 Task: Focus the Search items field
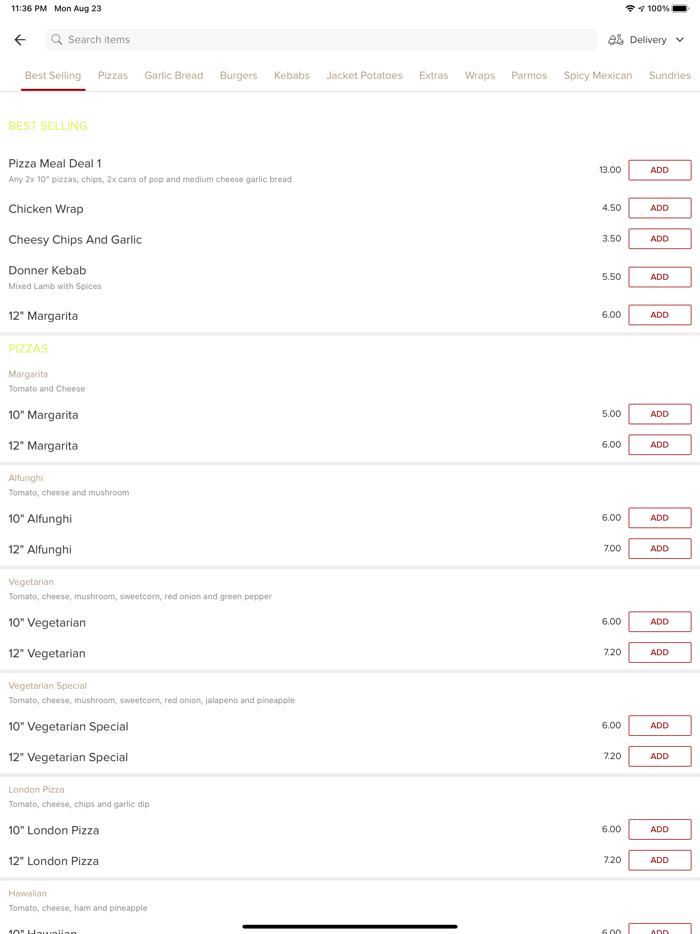pyautogui.click(x=320, y=40)
